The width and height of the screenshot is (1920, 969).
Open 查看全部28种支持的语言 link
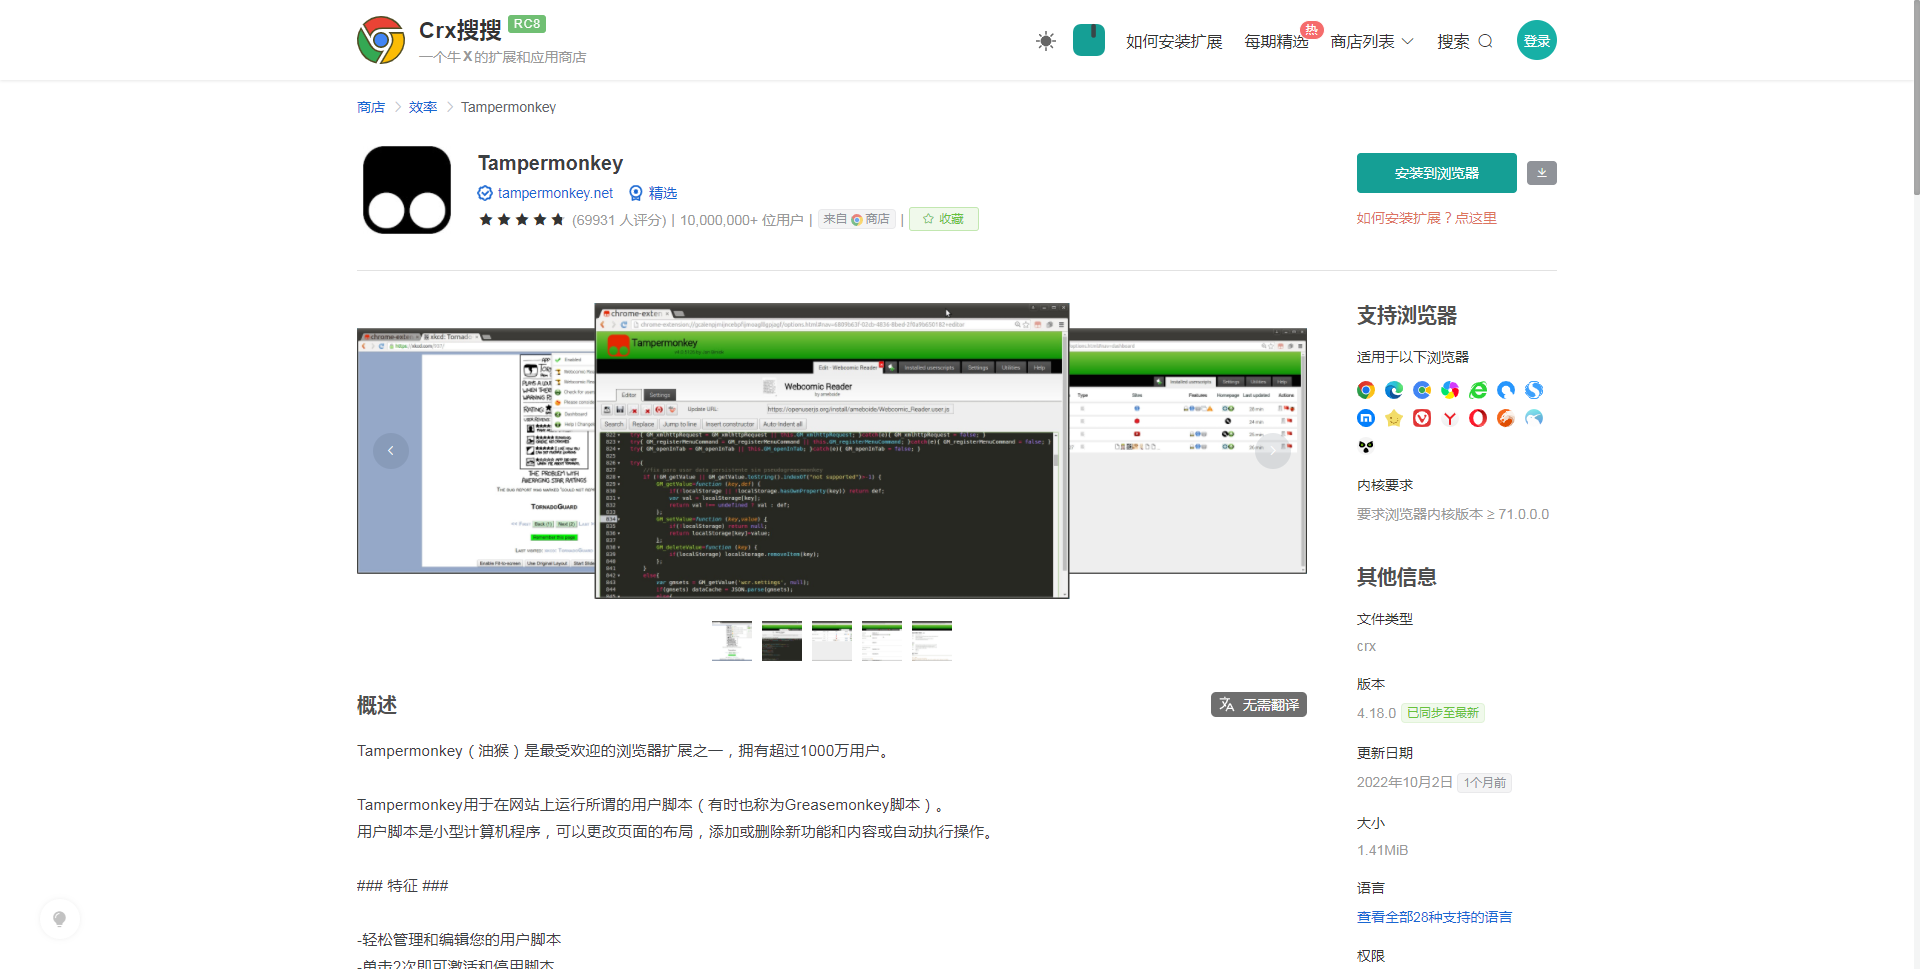click(x=1434, y=917)
